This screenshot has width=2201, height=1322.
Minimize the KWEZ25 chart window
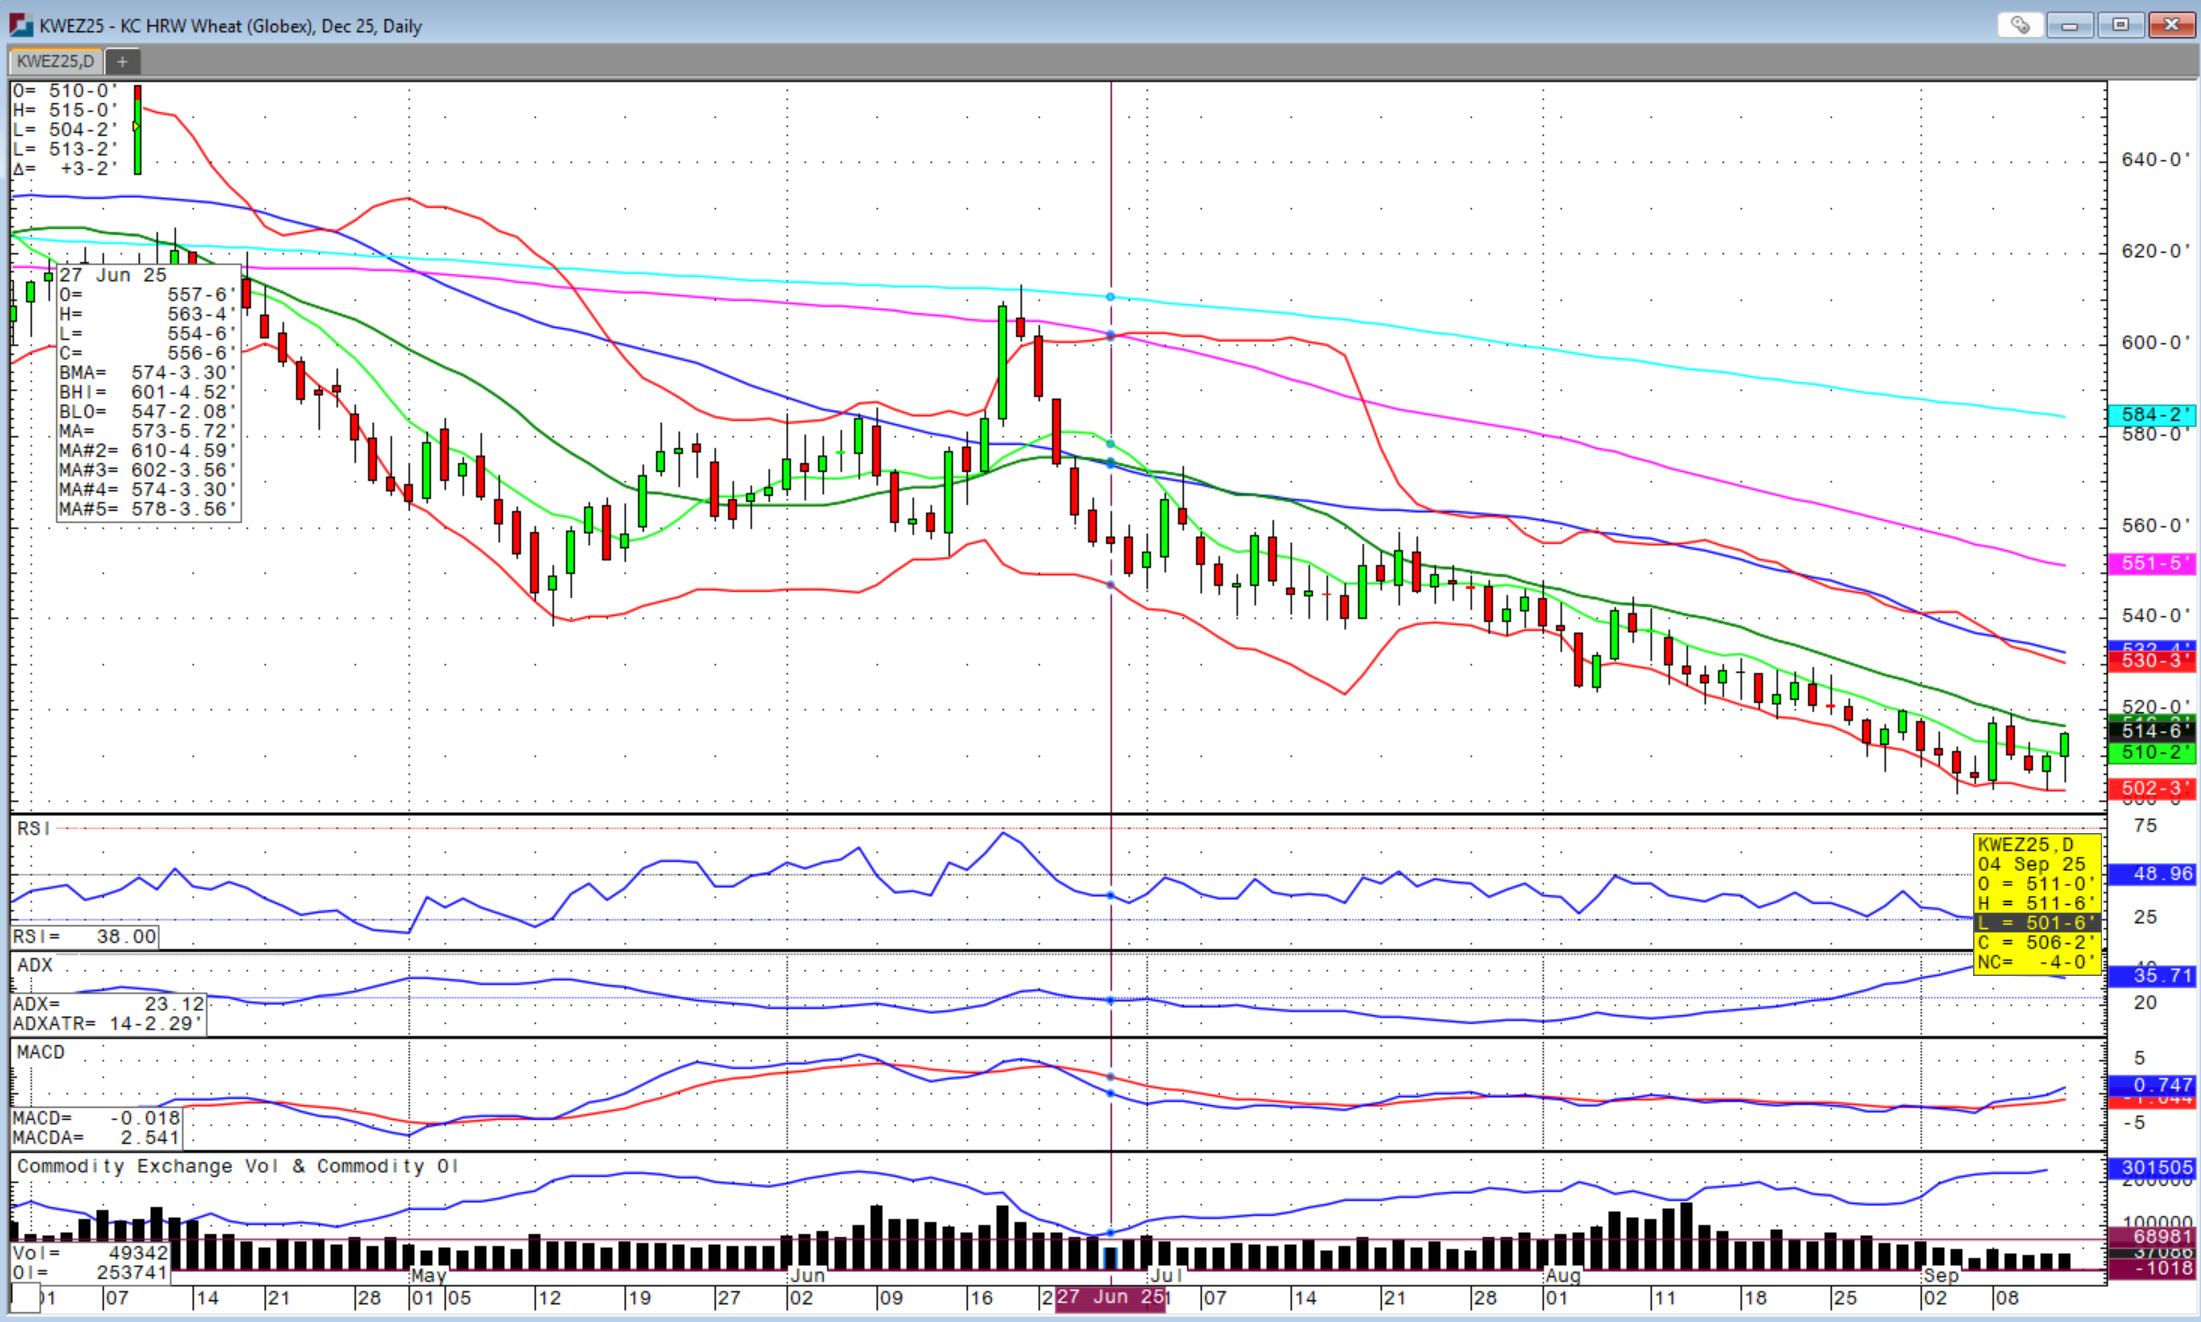2070,25
